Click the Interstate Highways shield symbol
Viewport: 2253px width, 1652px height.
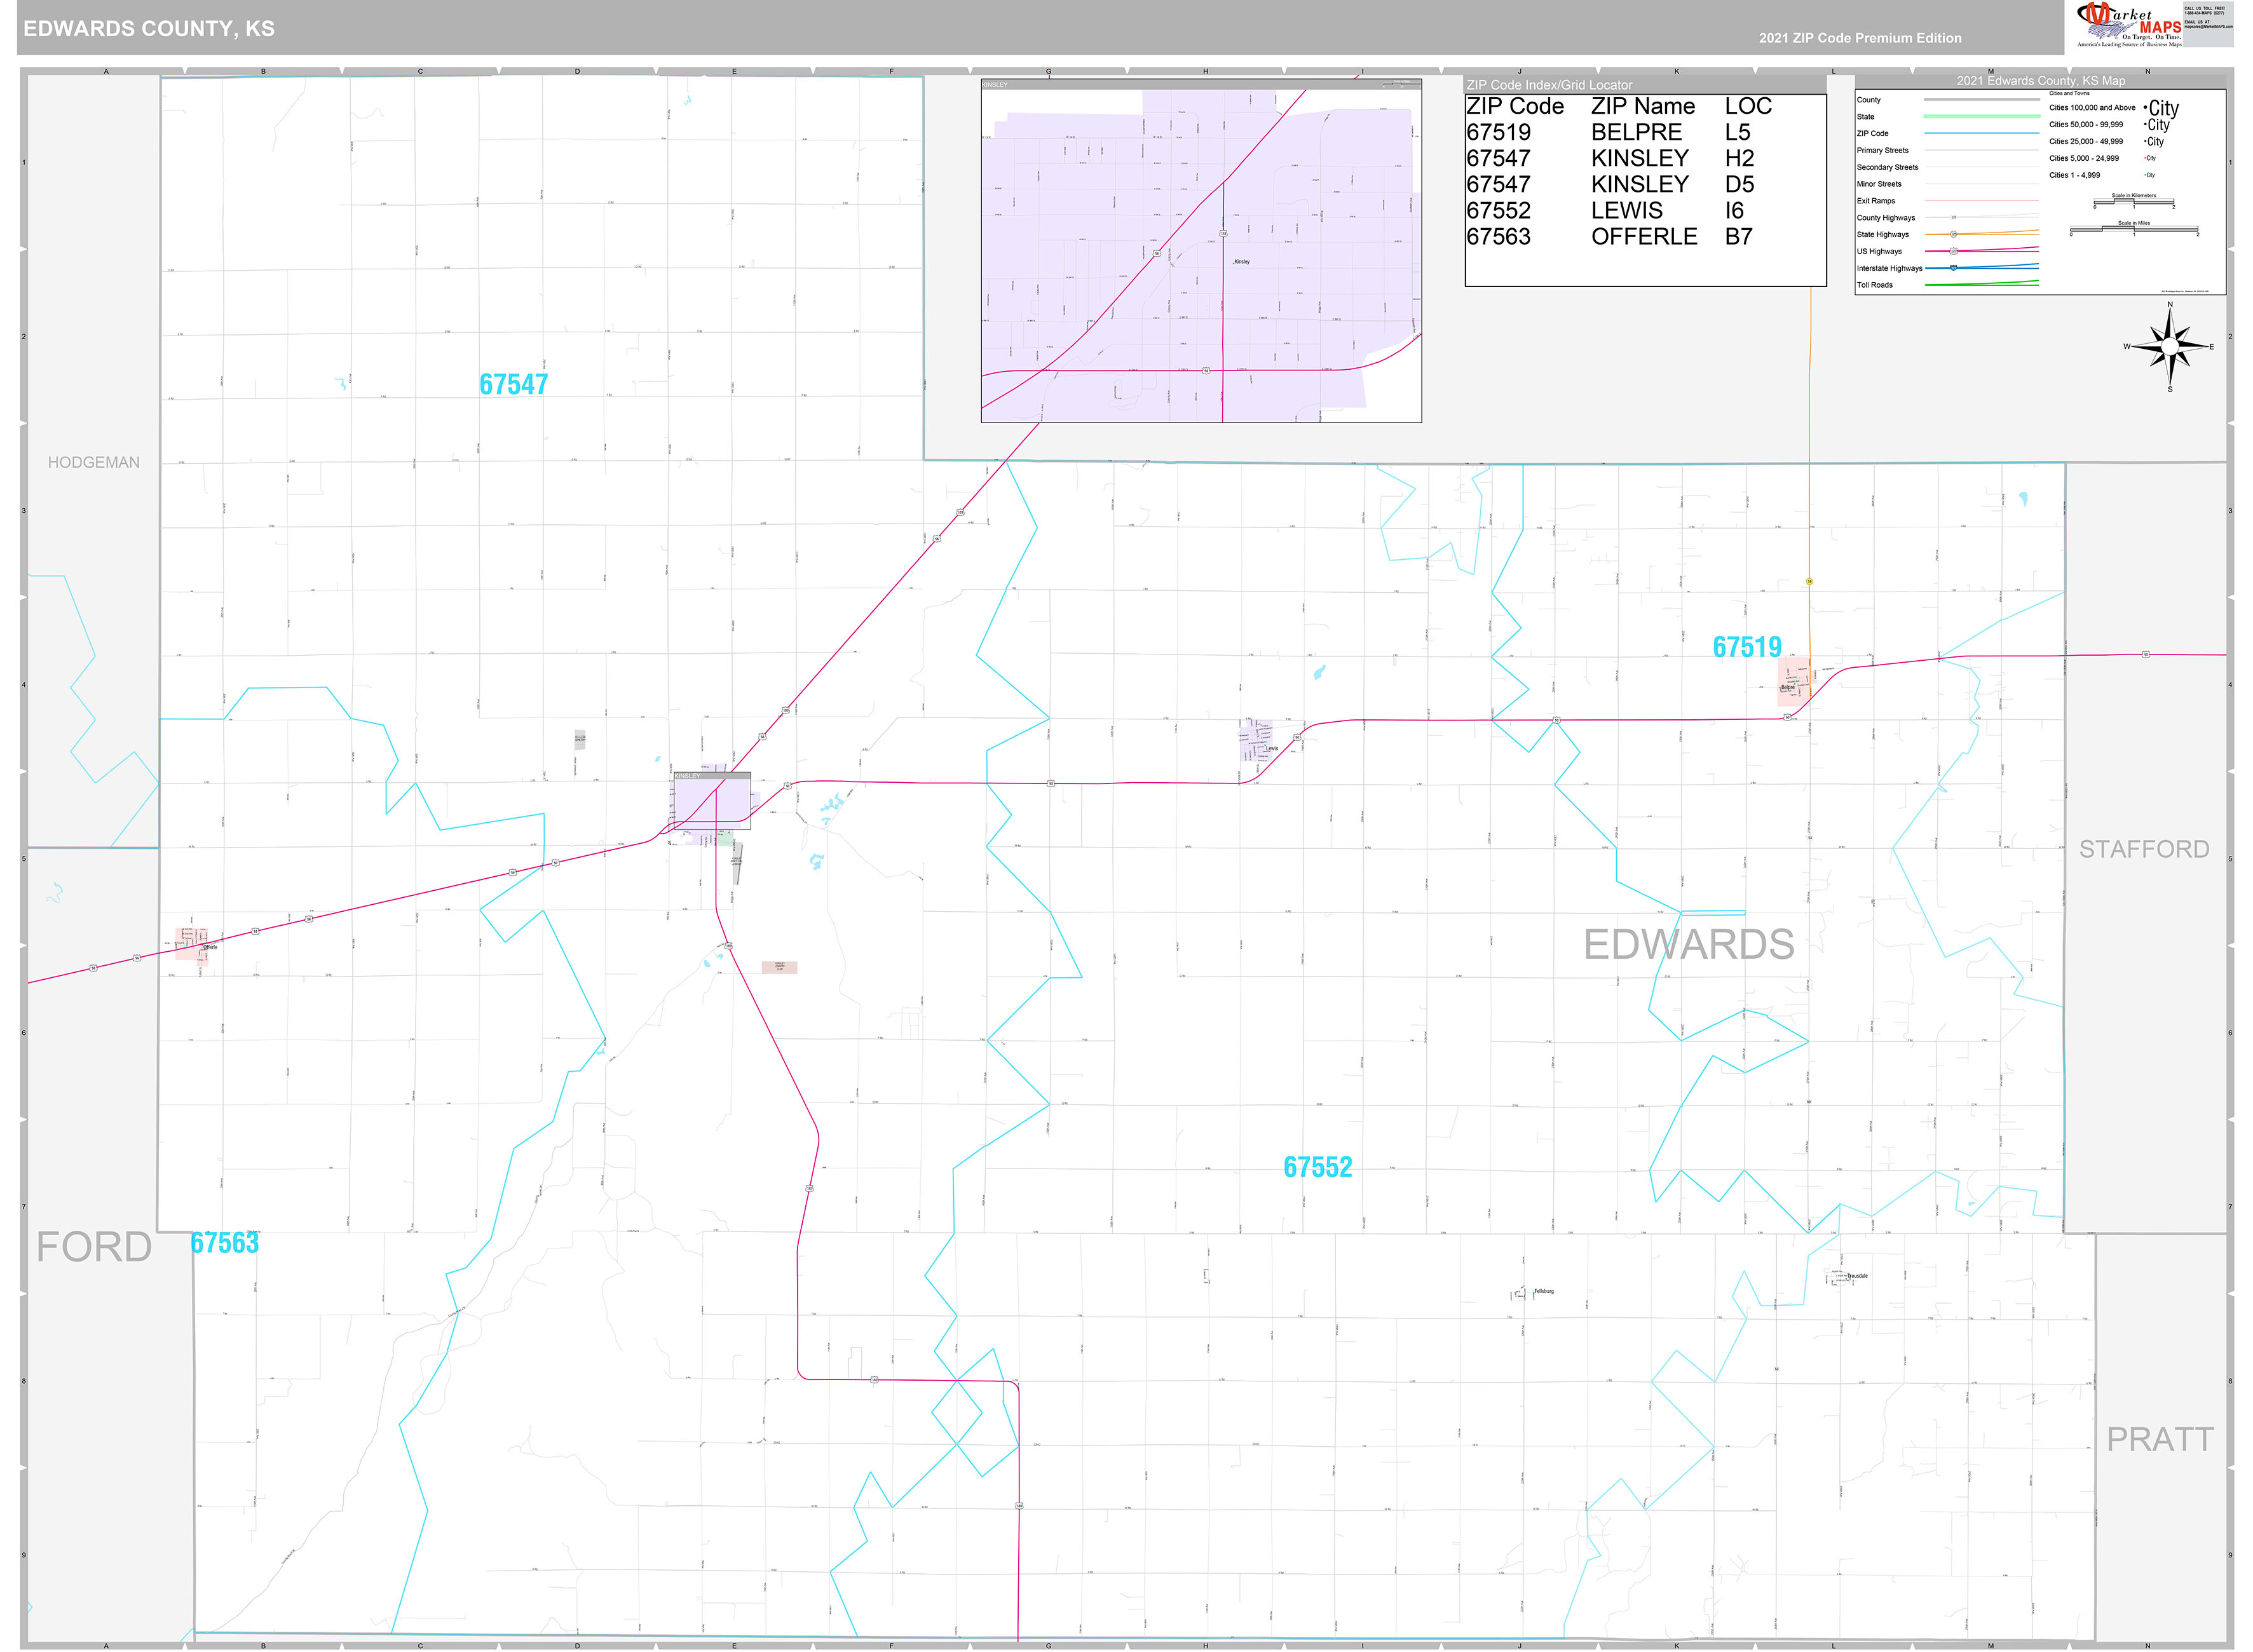point(1953,268)
